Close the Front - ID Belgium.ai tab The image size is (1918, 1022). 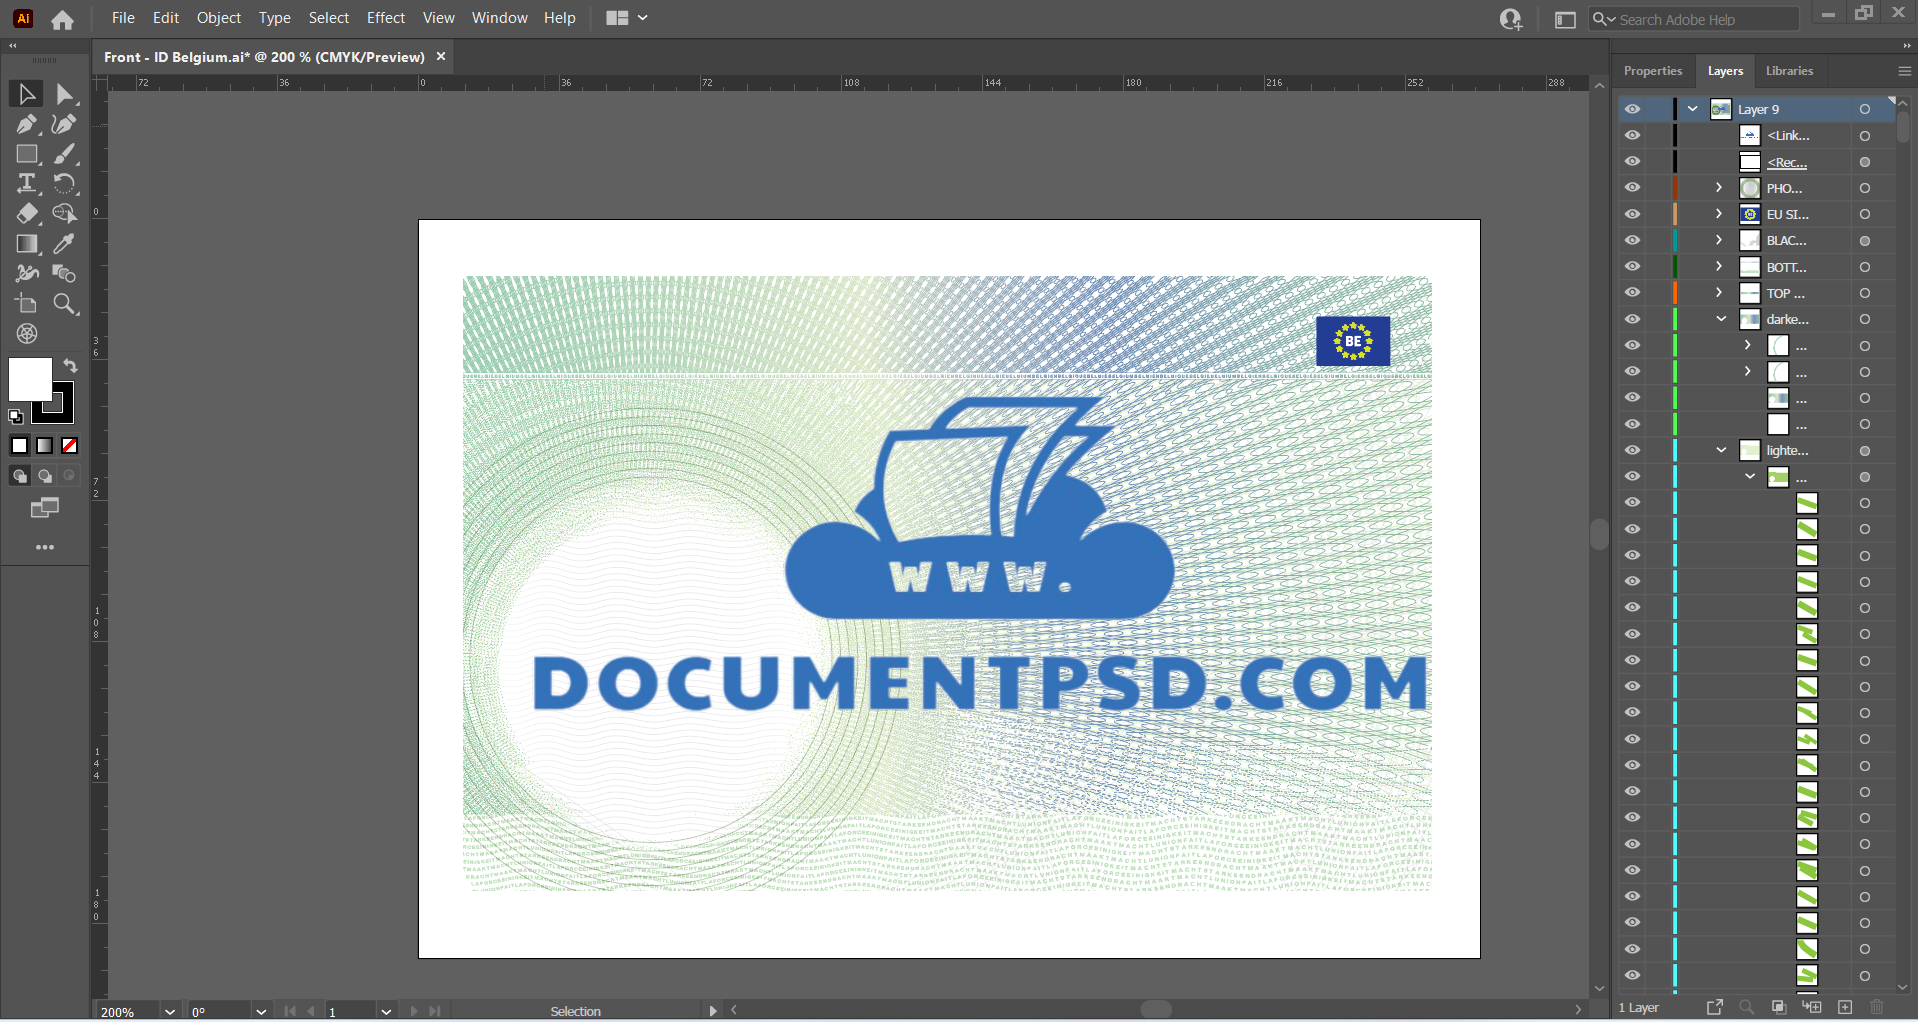click(x=441, y=56)
